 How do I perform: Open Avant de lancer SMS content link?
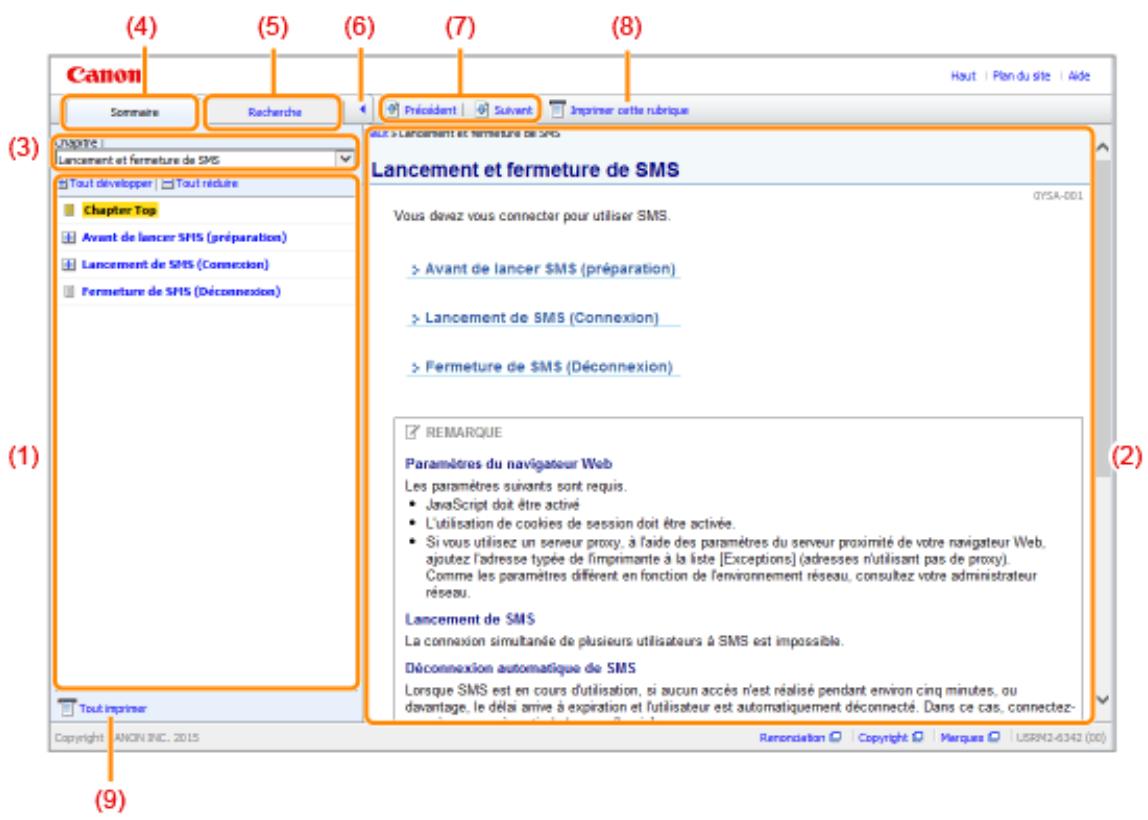(550, 269)
